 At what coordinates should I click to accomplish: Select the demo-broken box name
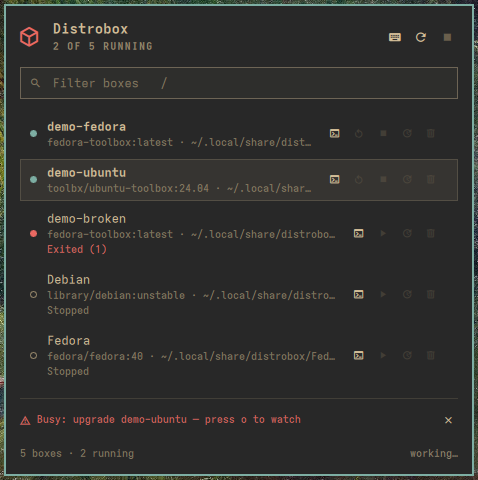pos(87,219)
